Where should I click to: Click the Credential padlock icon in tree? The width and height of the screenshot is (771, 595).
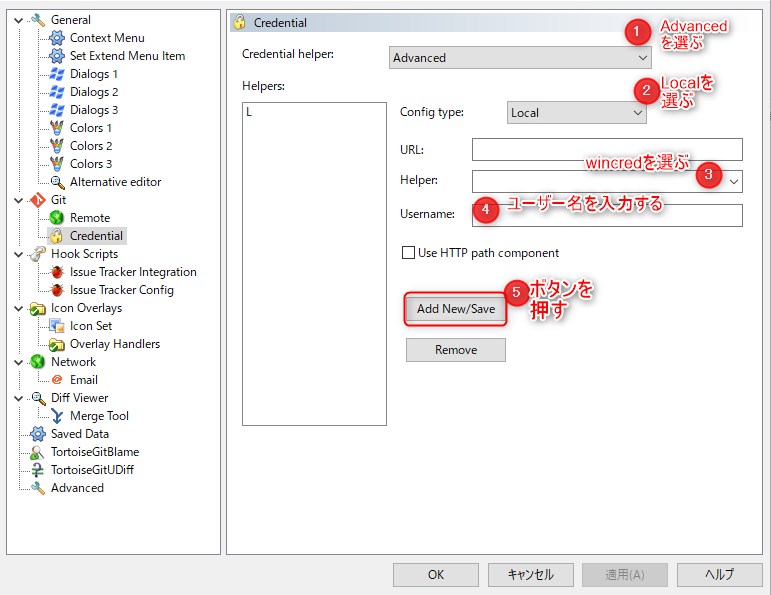(x=57, y=236)
